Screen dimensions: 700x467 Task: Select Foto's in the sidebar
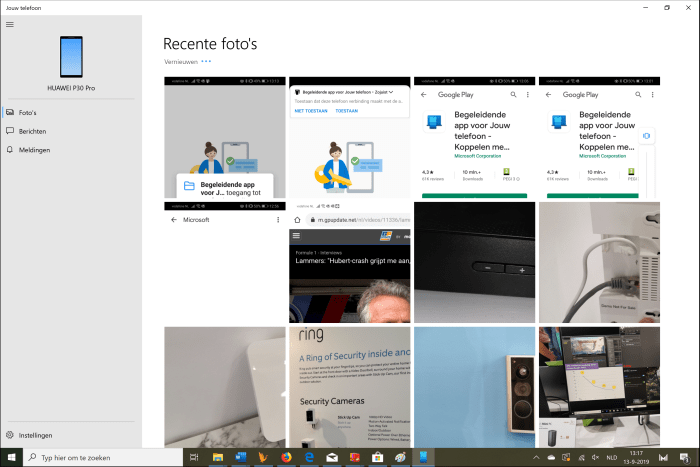click(x=71, y=113)
